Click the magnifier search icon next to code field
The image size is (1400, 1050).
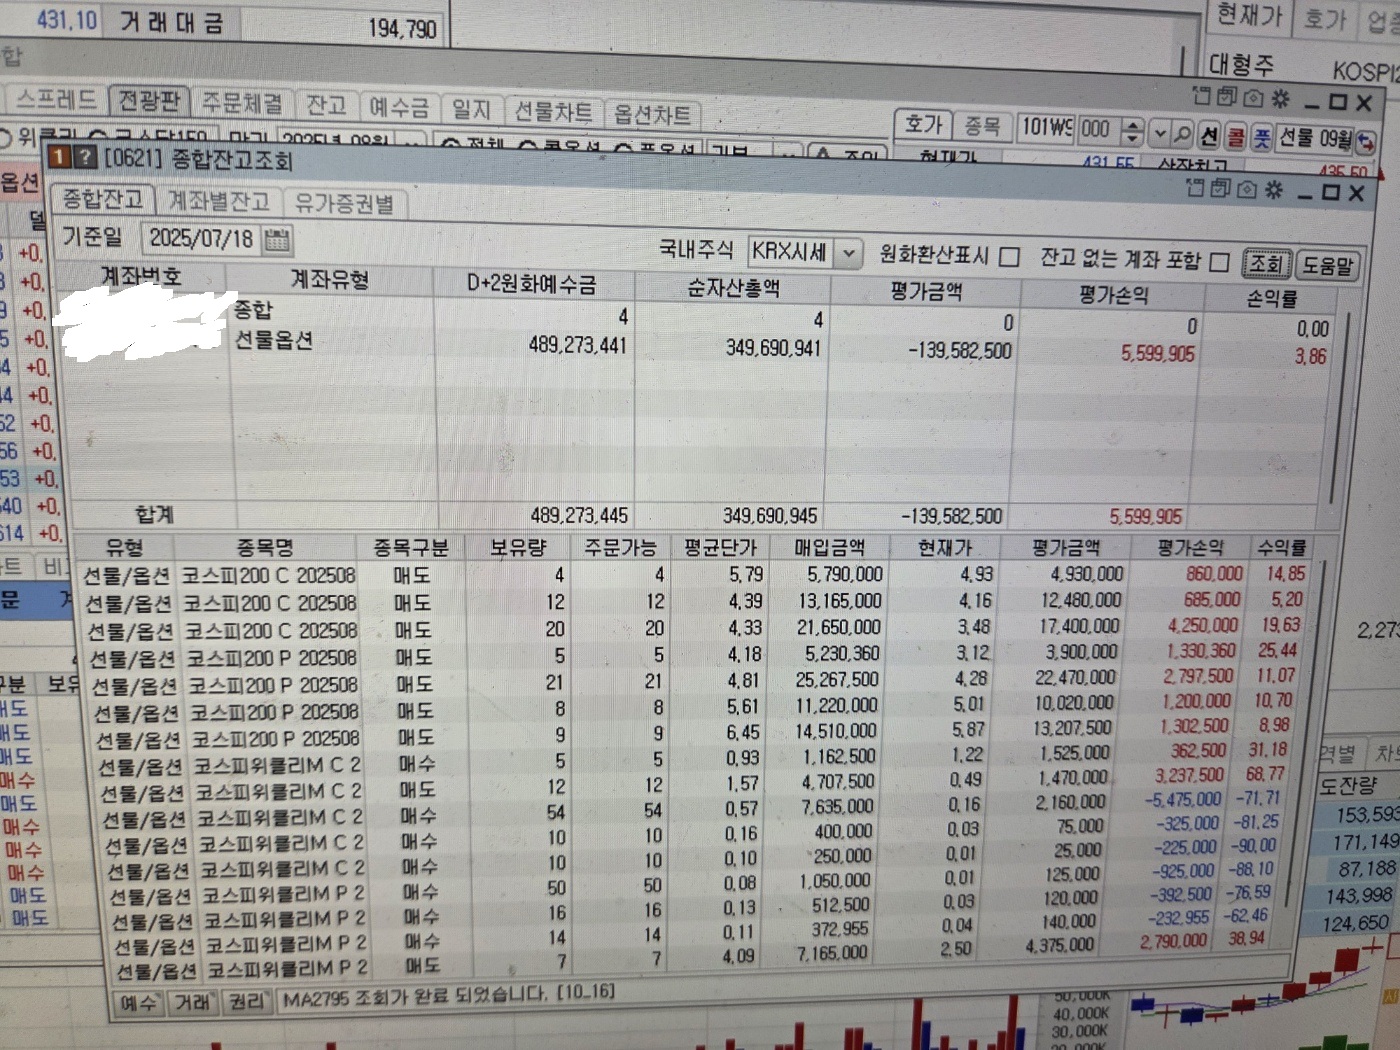[1183, 133]
